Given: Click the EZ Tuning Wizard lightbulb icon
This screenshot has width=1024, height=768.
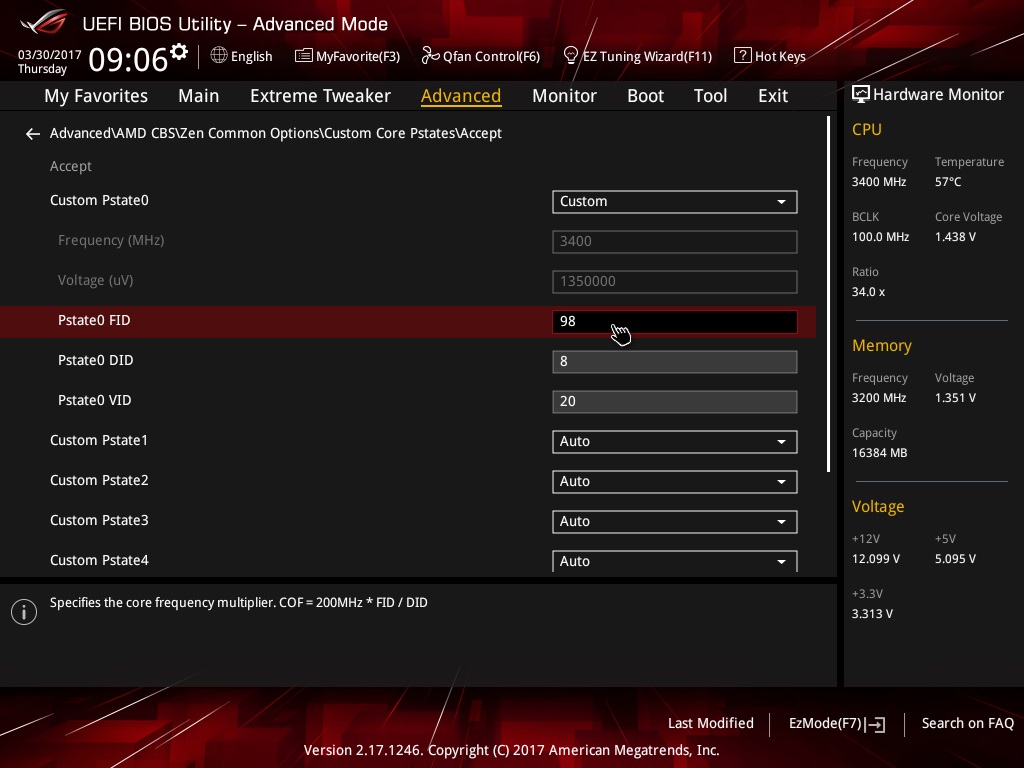Looking at the screenshot, I should [570, 56].
